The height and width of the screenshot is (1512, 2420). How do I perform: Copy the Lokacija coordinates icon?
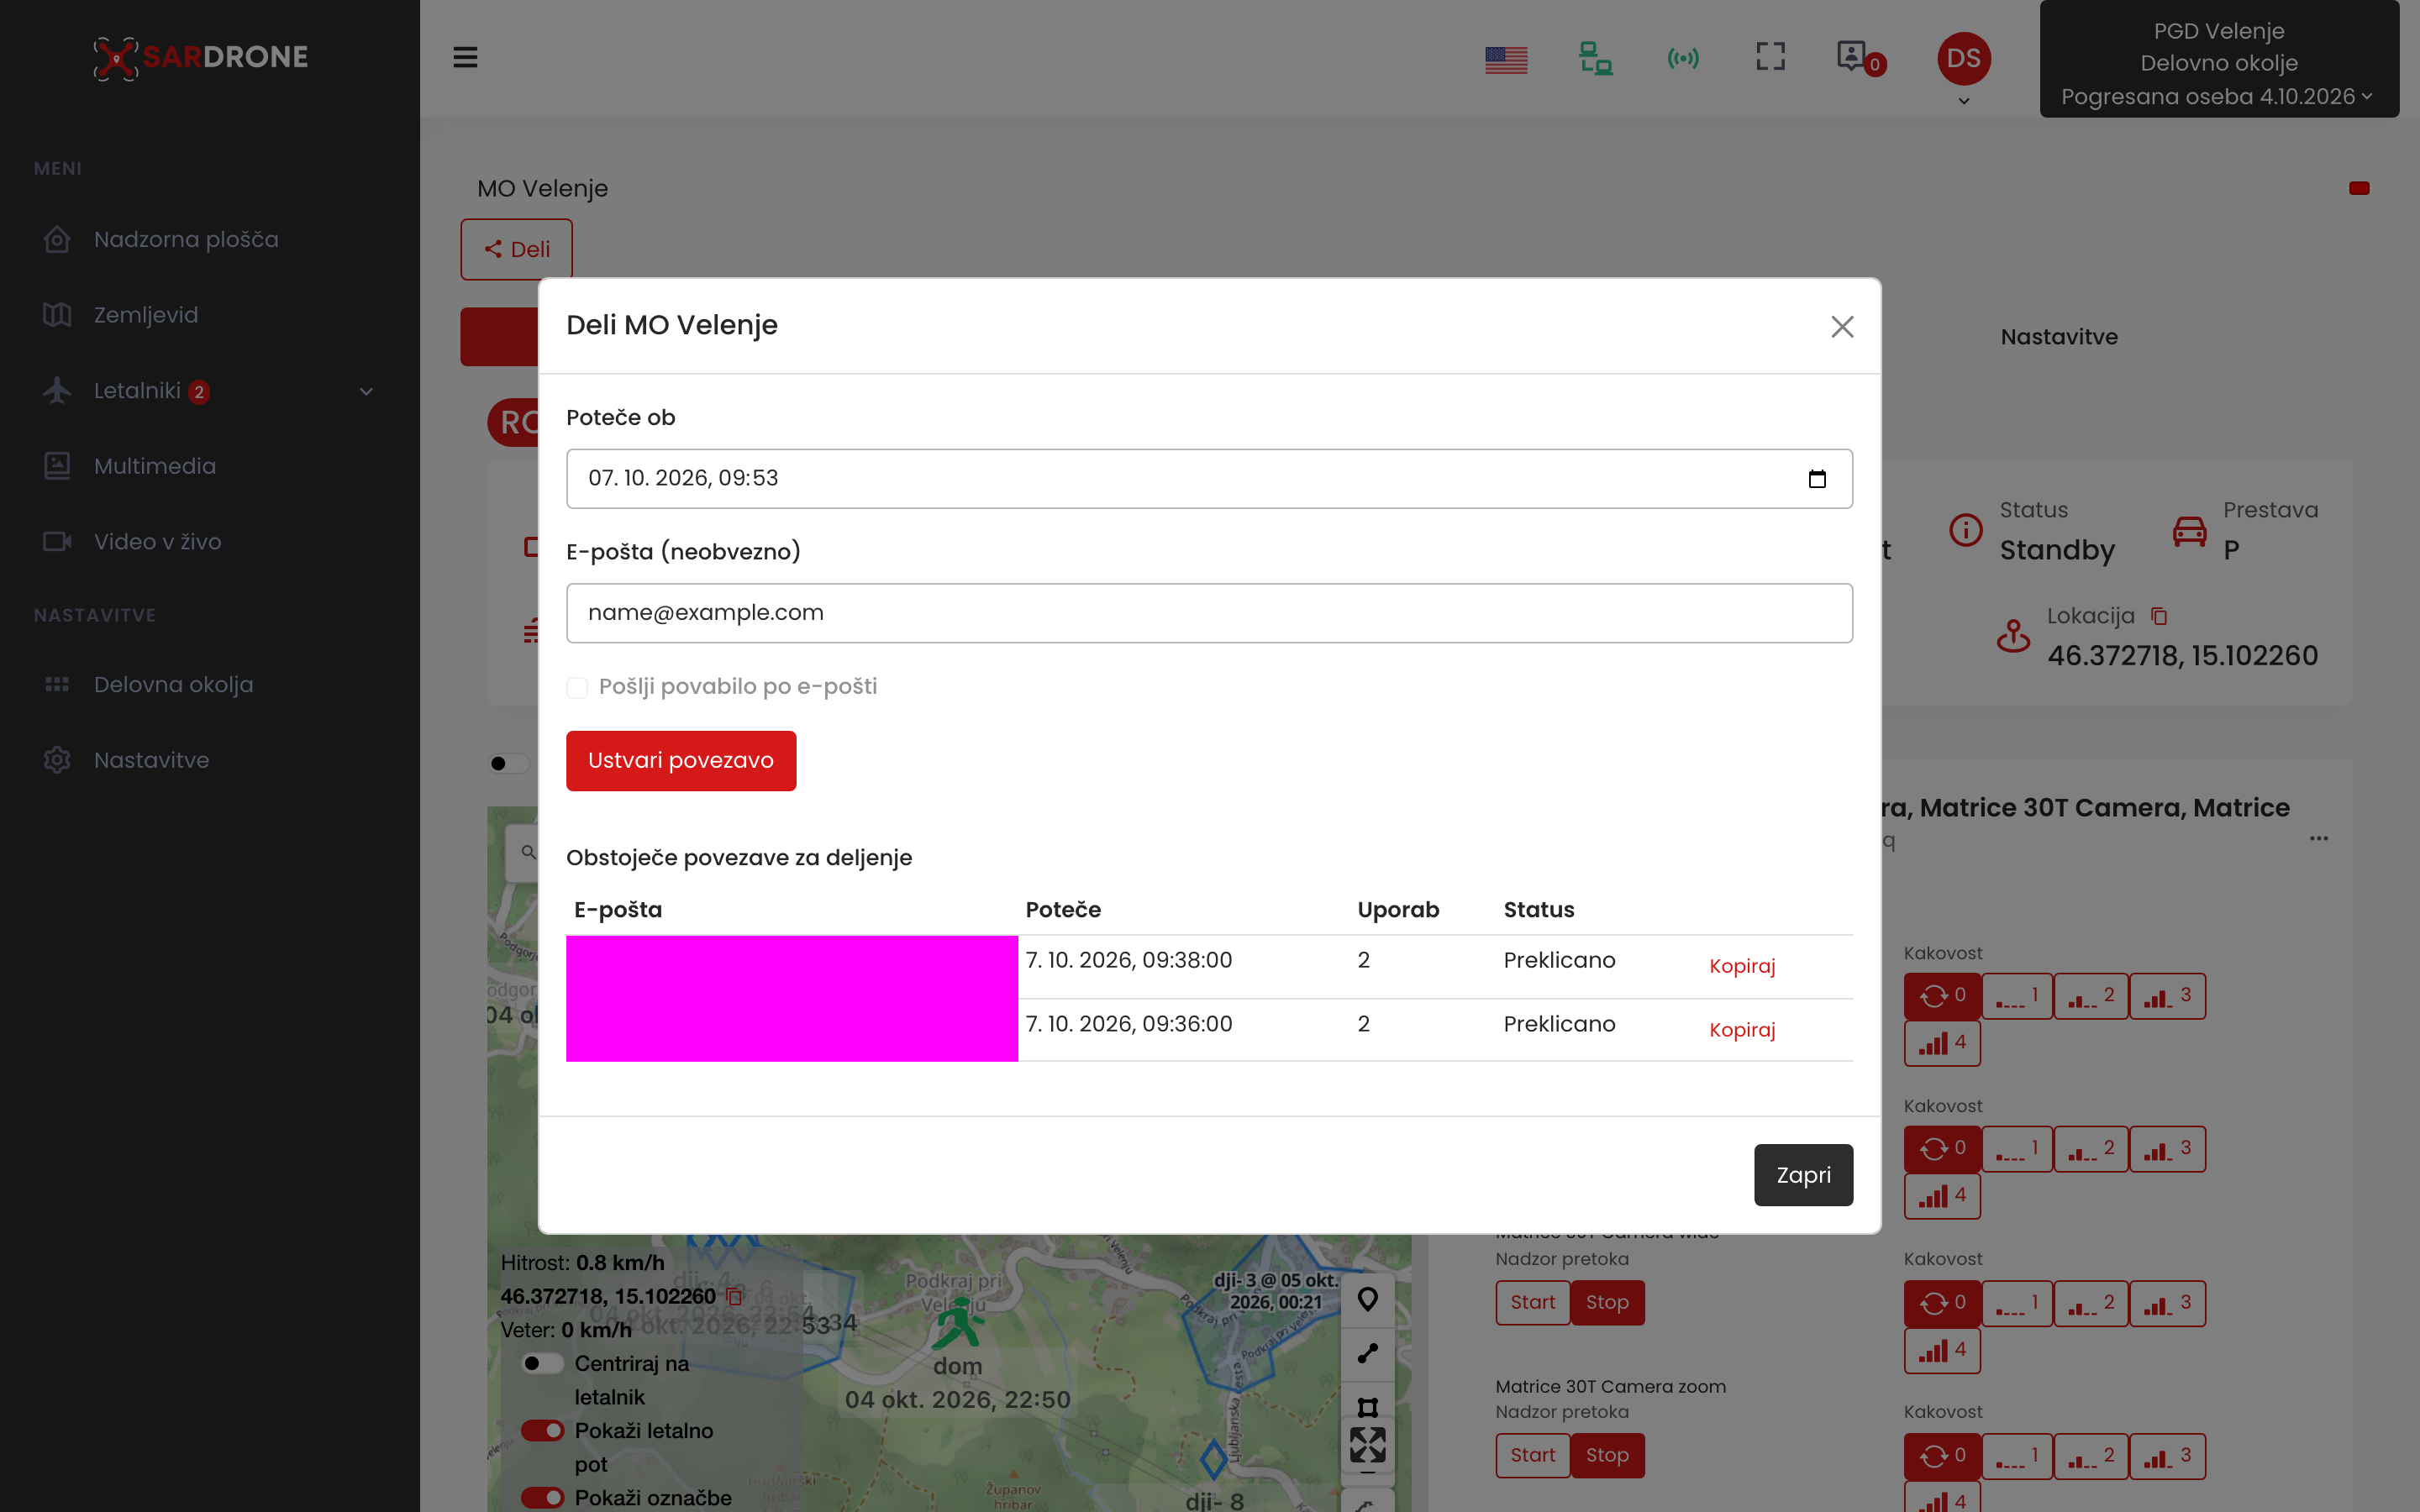(x=2159, y=617)
